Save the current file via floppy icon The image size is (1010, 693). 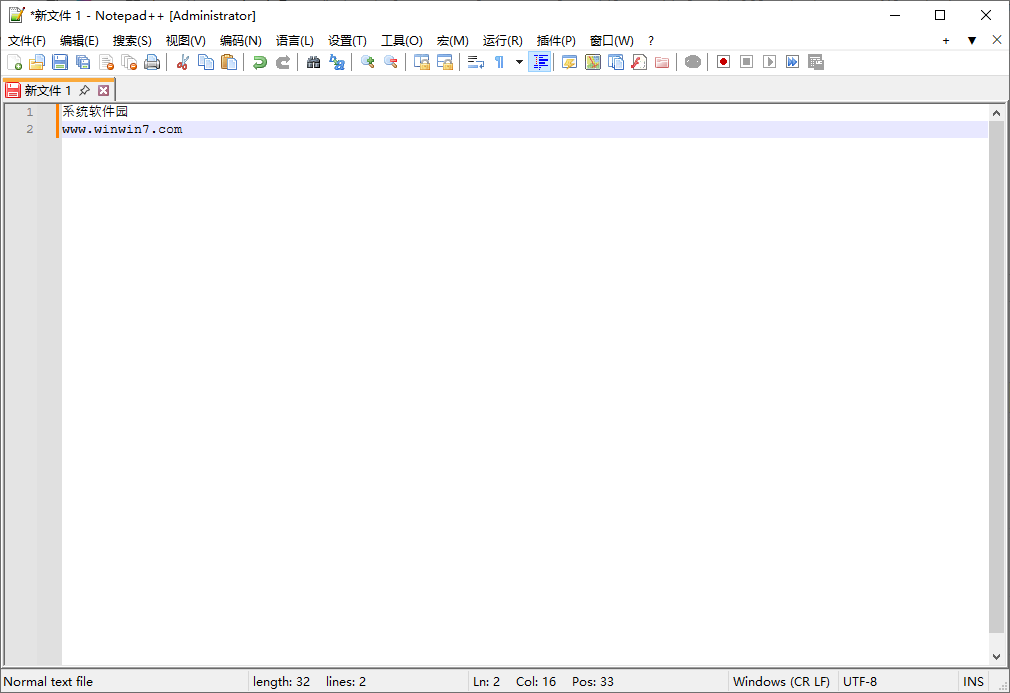(x=60, y=62)
